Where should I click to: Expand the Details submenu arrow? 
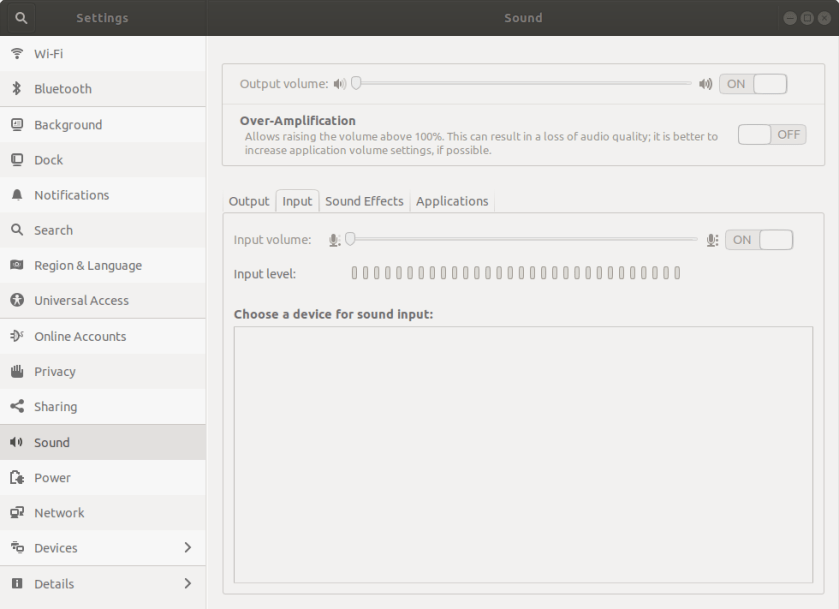pyautogui.click(x=187, y=584)
